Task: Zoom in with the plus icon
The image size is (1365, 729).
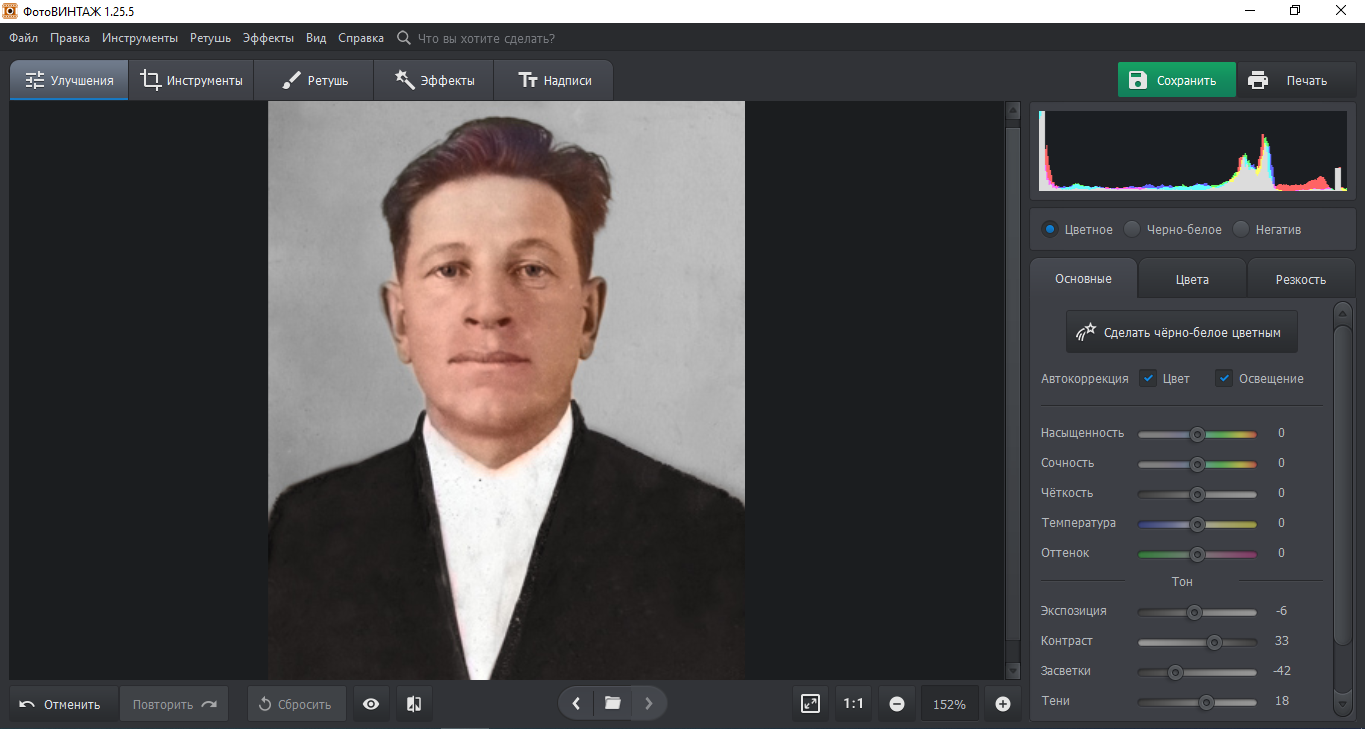Action: 1003,704
